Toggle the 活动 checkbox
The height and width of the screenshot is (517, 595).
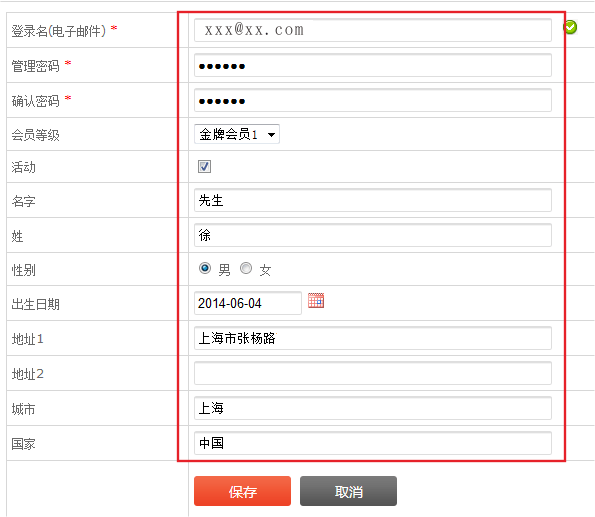(x=204, y=166)
